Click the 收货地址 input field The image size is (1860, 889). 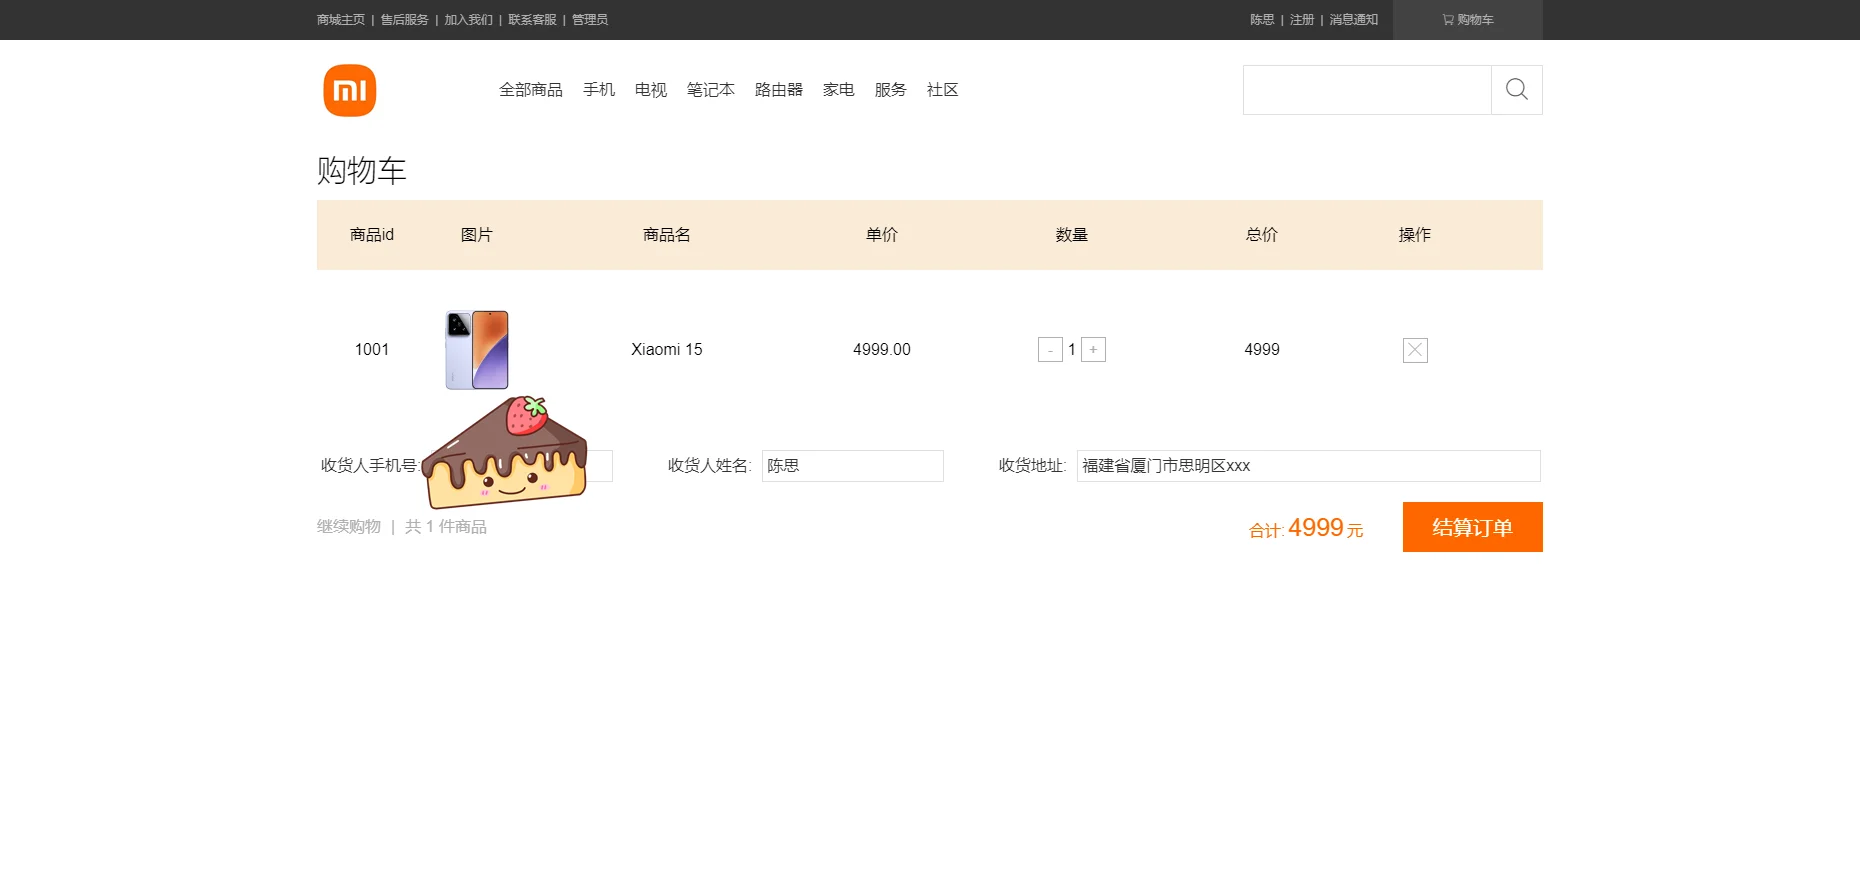point(1308,466)
